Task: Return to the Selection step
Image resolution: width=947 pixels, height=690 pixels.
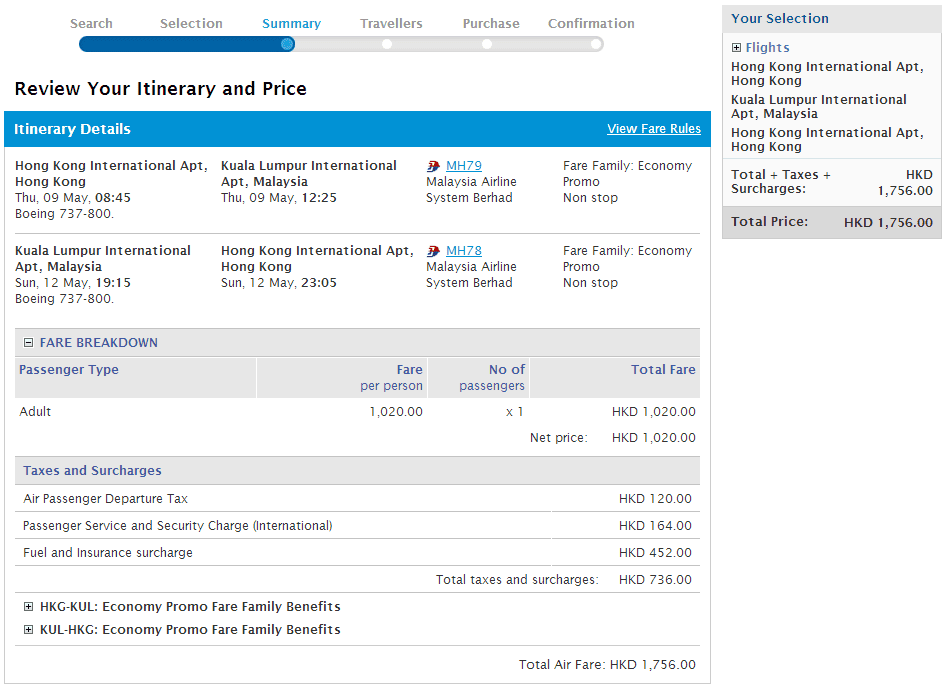Action: 191,23
